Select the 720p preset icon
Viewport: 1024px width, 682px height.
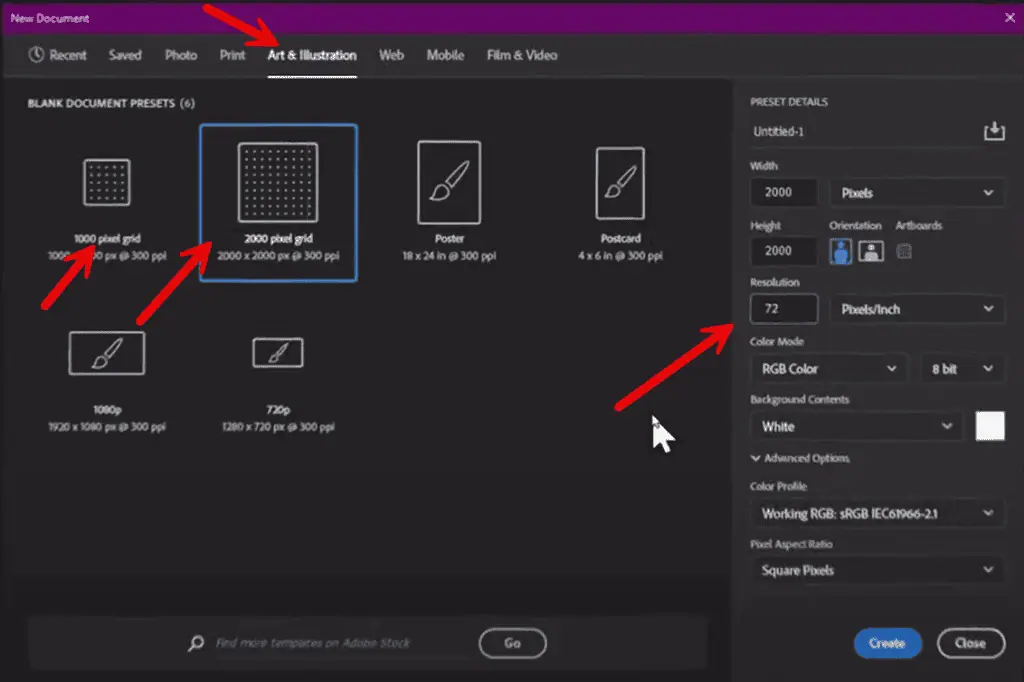click(277, 352)
